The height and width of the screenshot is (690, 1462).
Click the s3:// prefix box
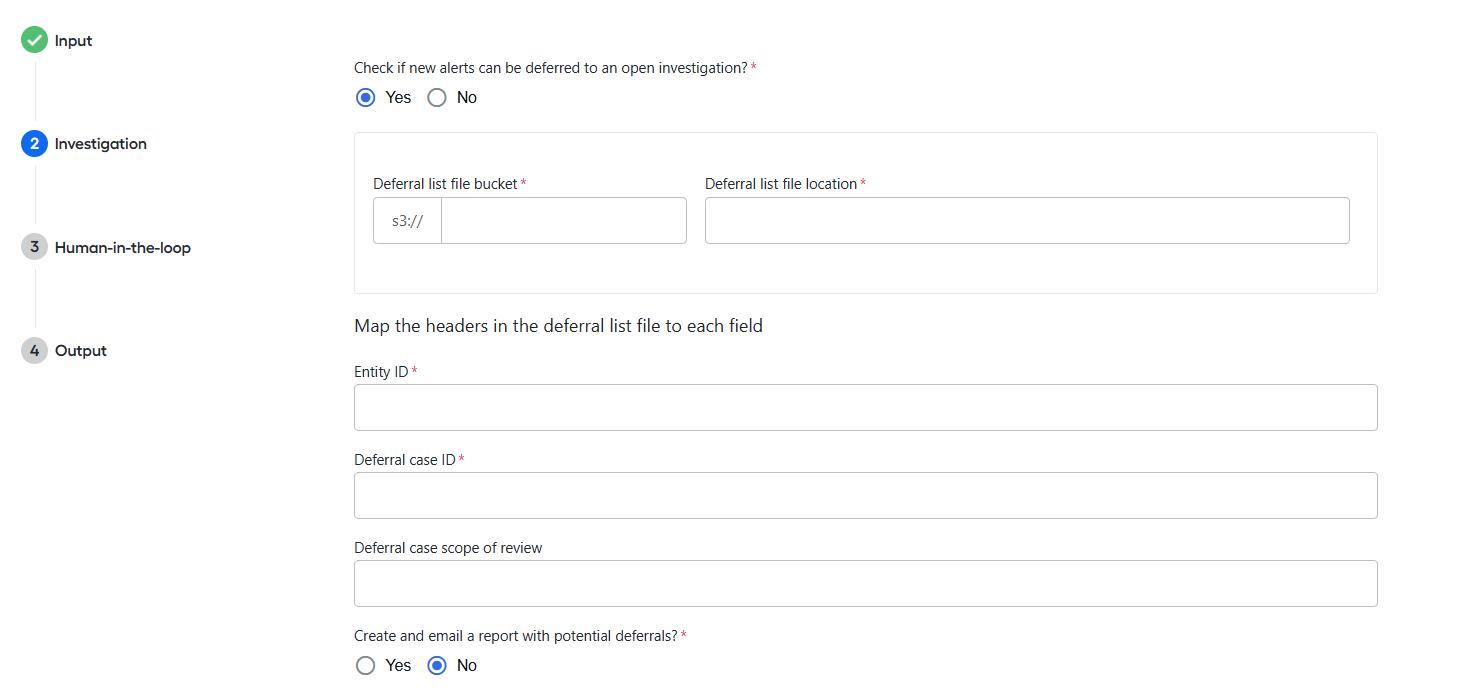(x=408, y=220)
